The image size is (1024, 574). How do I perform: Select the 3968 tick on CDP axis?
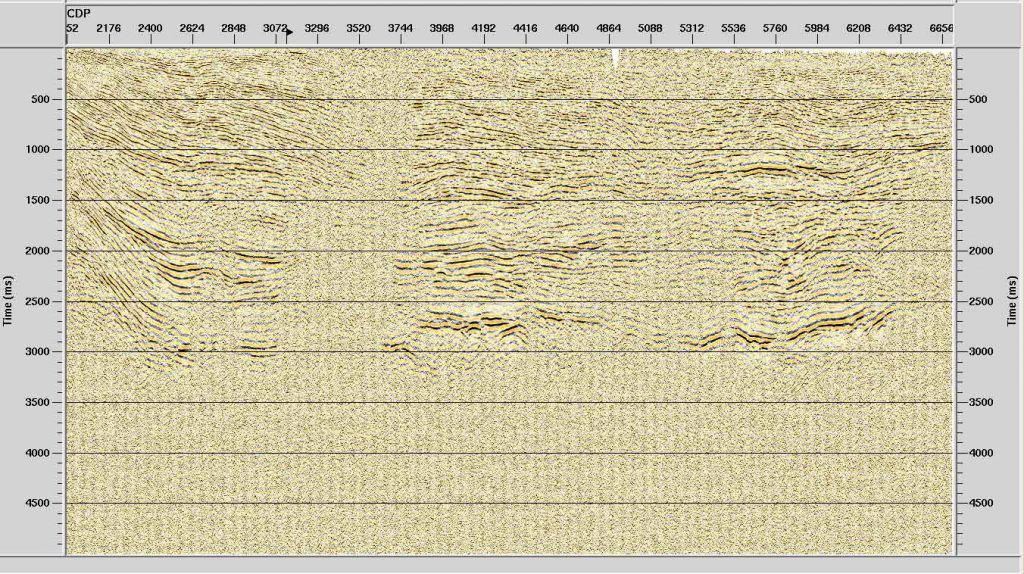click(x=441, y=29)
